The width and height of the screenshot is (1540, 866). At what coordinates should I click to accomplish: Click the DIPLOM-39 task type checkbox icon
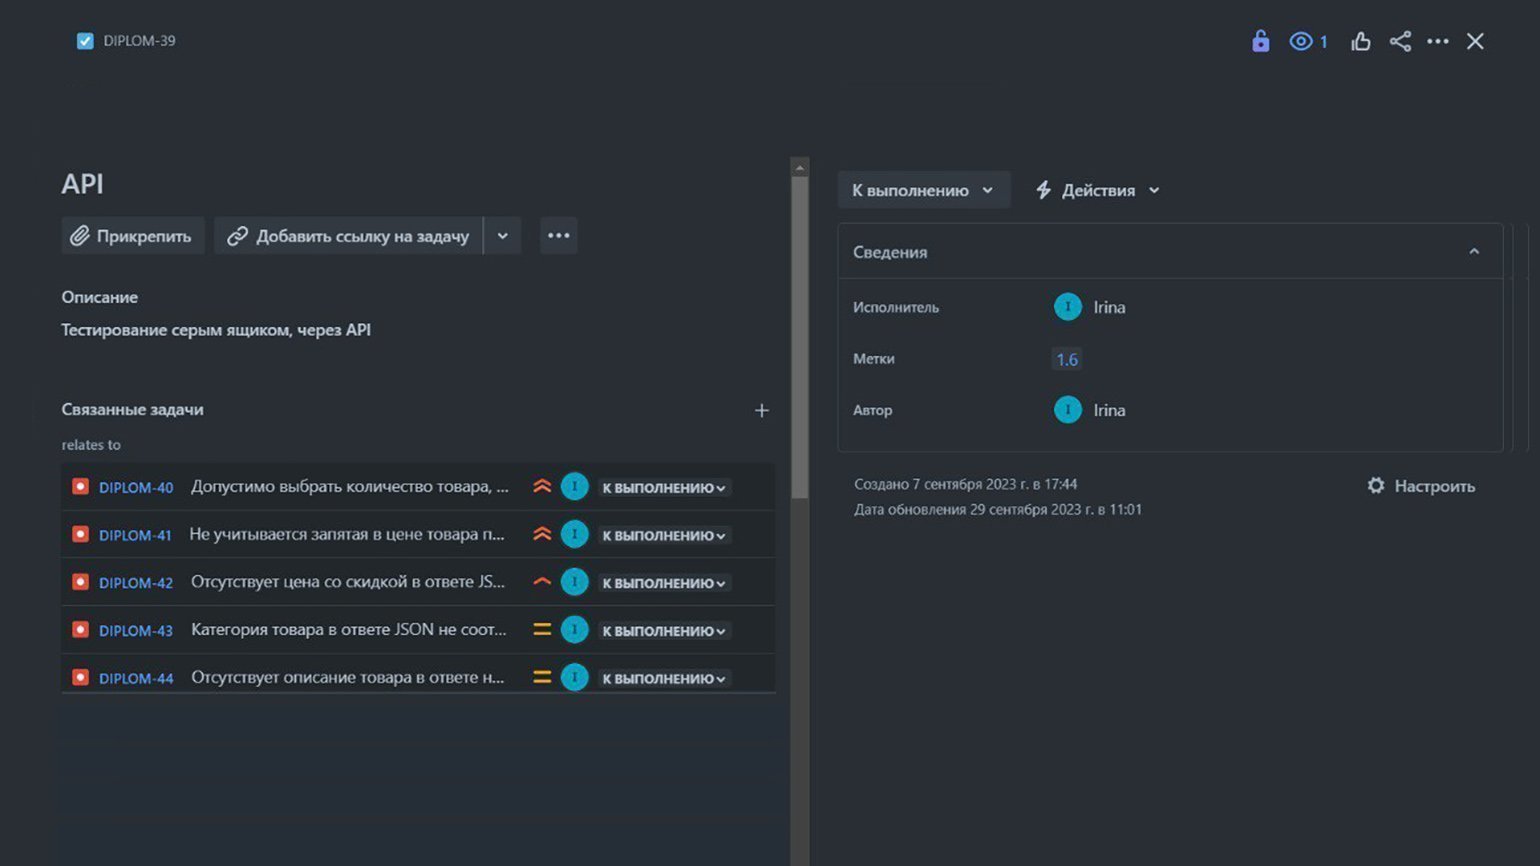coord(85,41)
